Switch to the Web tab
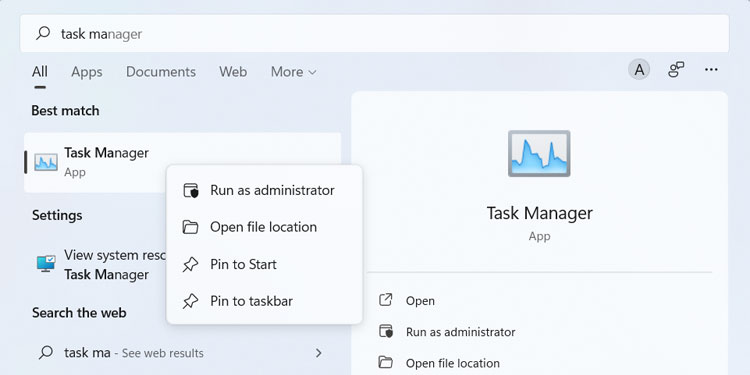Image resolution: width=750 pixels, height=375 pixels. 233,72
